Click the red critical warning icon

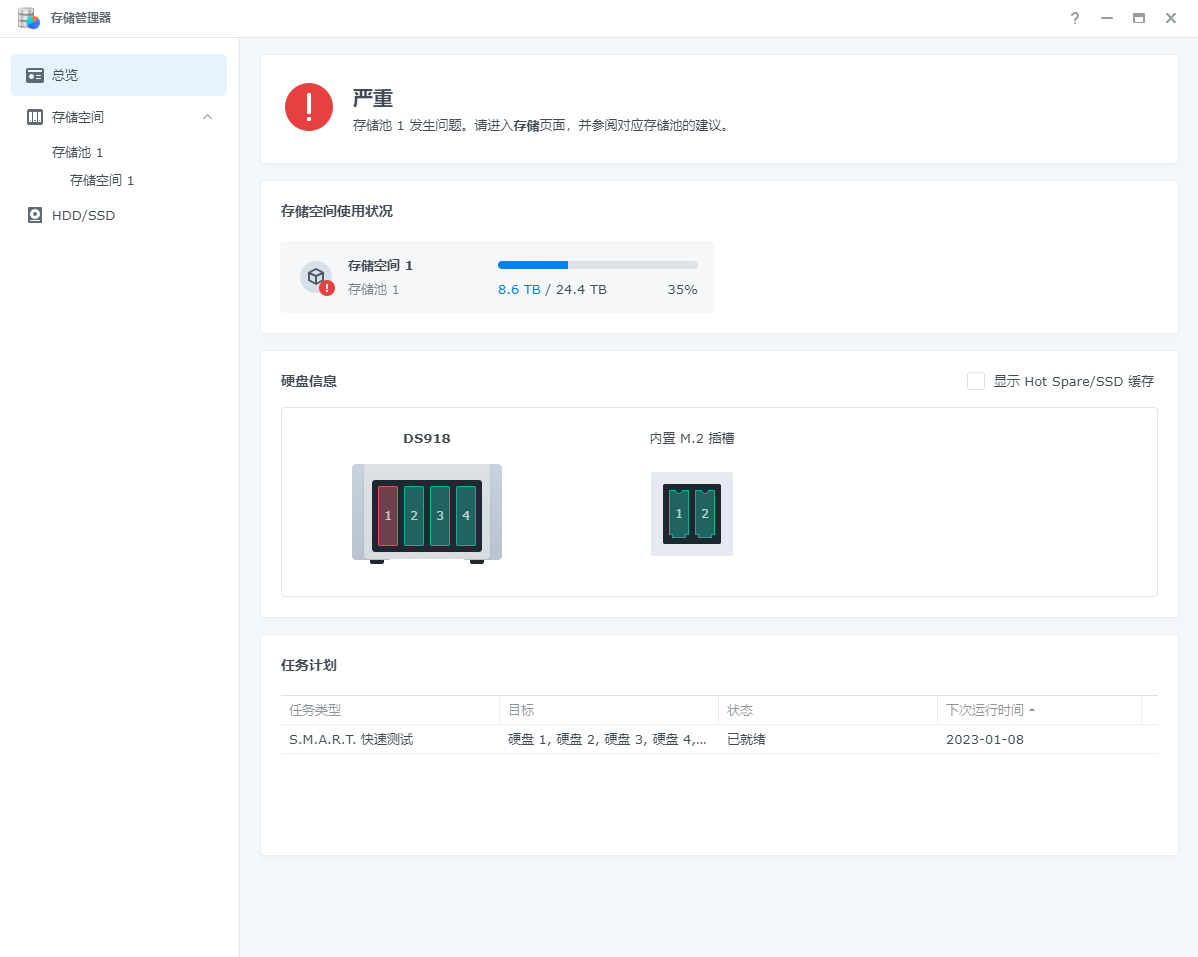point(309,107)
